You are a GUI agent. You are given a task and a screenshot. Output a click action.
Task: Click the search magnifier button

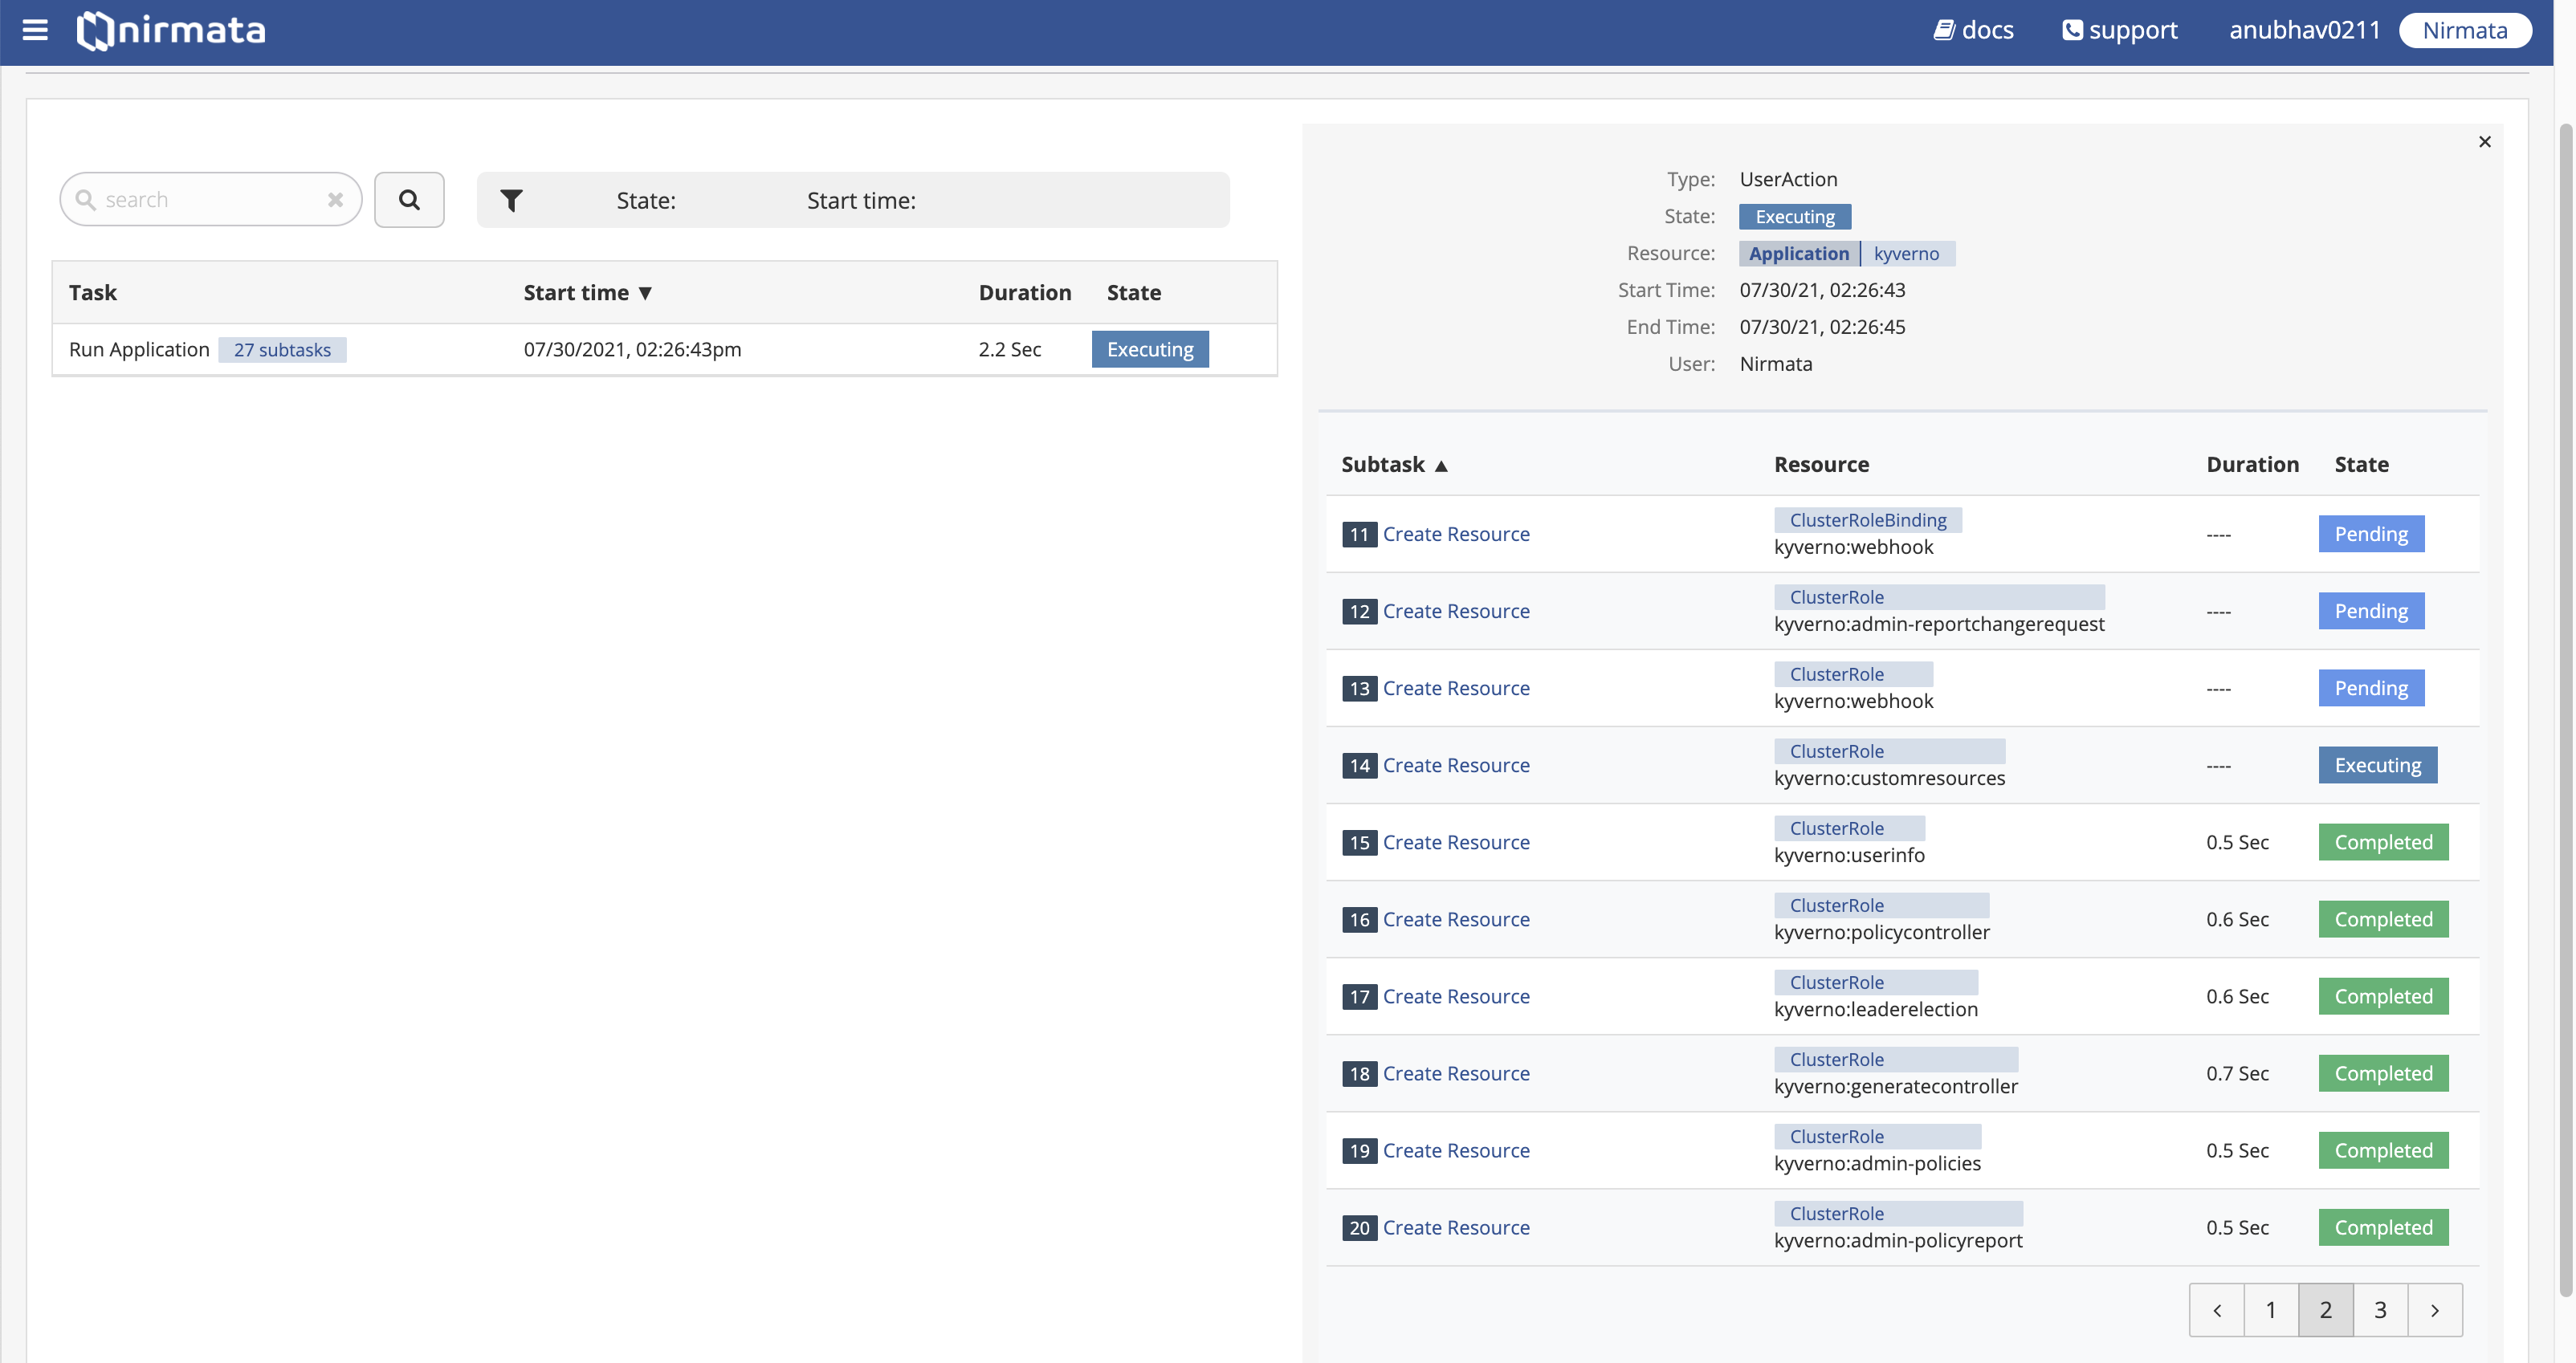[x=409, y=200]
